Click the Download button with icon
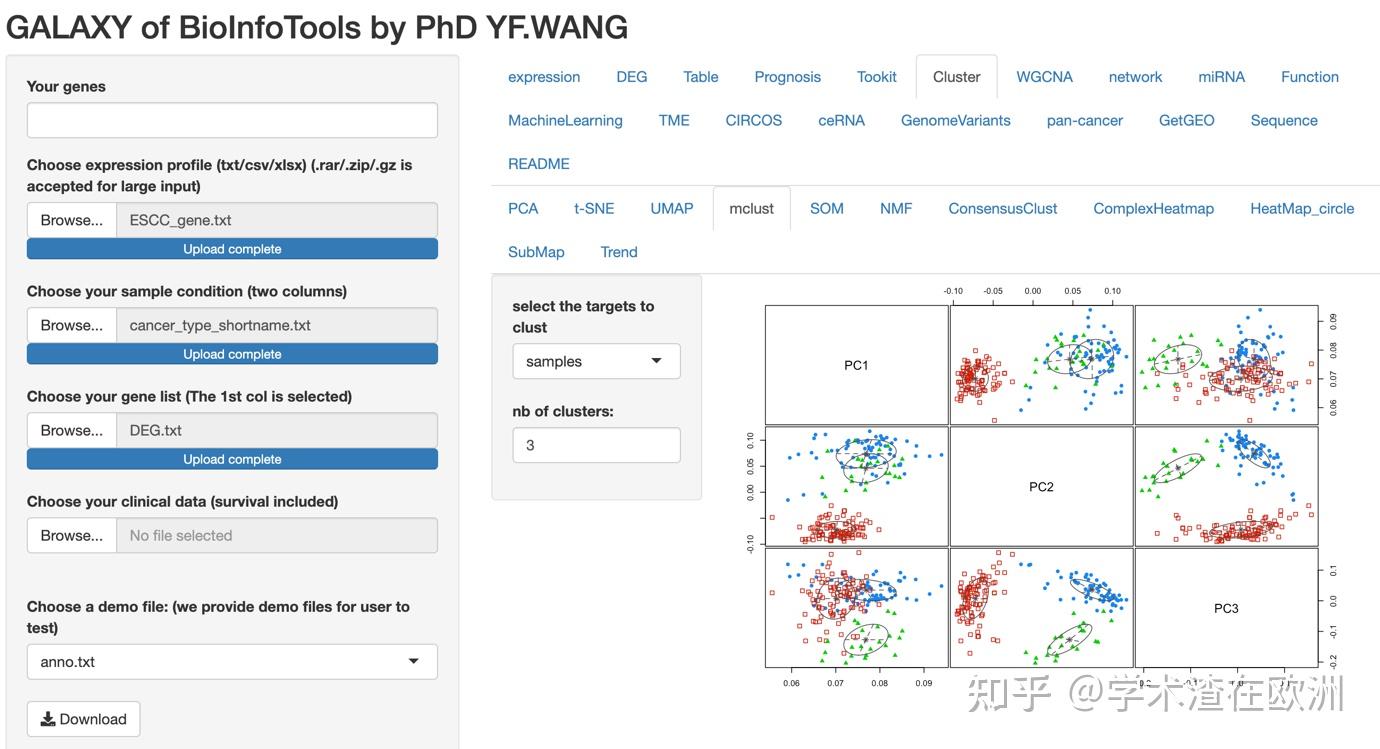The image size is (1380, 749). 83,719
